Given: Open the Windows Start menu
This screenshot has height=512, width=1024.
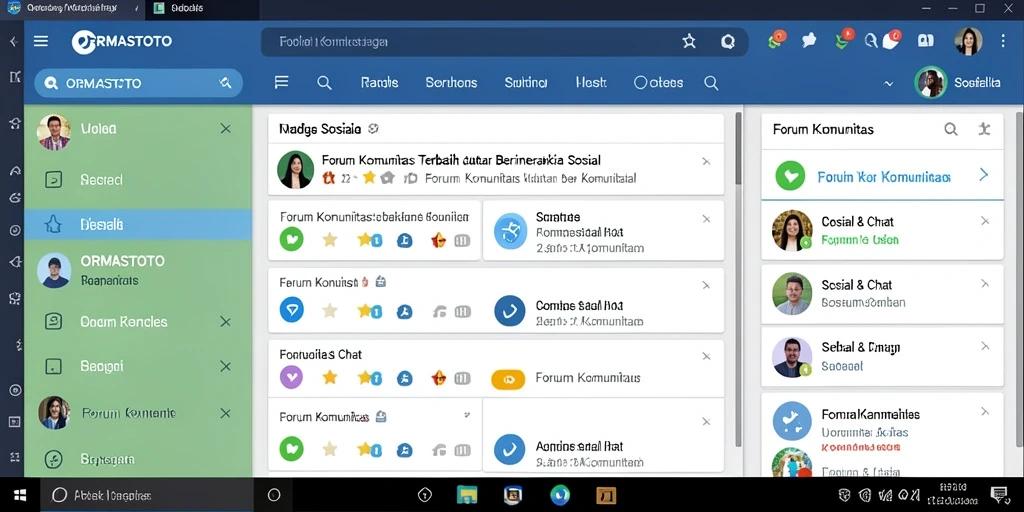Looking at the screenshot, I should pos(20,495).
